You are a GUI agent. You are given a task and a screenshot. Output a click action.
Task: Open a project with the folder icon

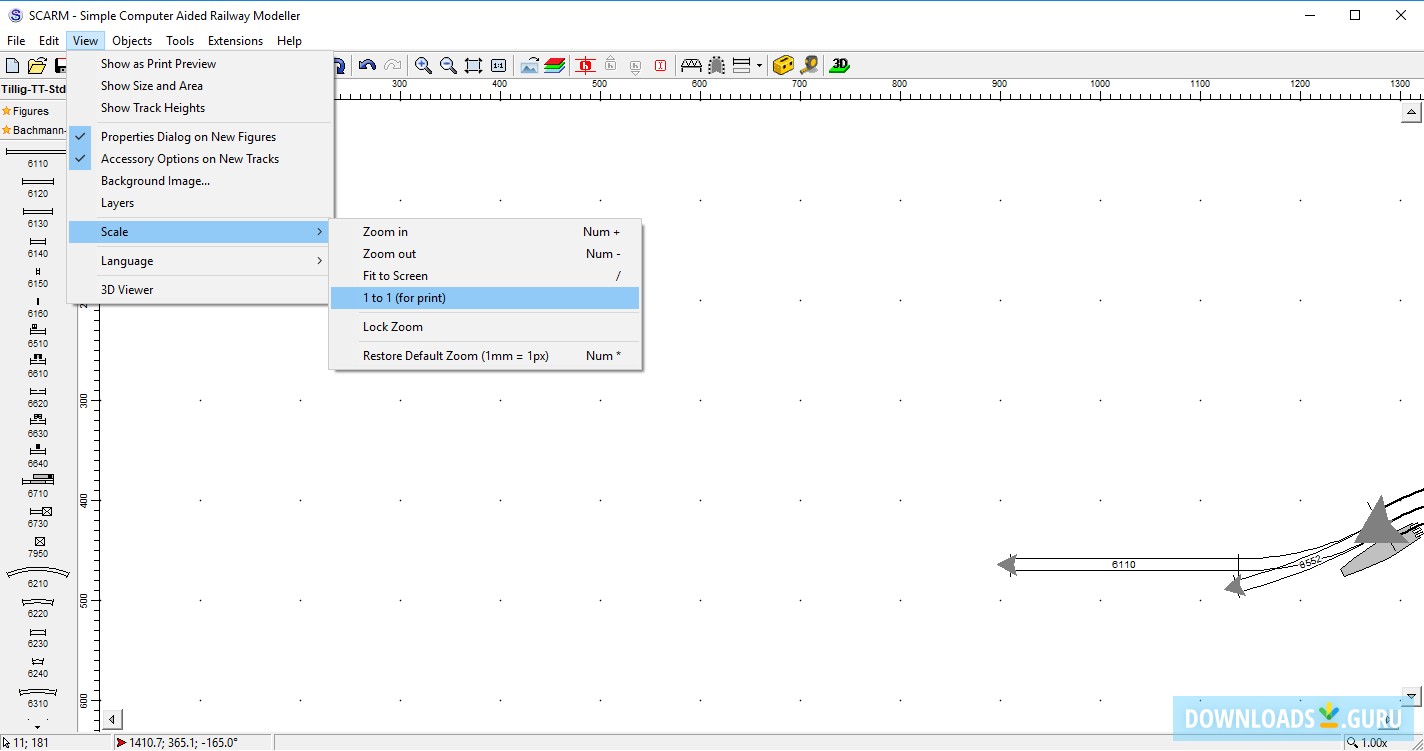tap(37, 66)
